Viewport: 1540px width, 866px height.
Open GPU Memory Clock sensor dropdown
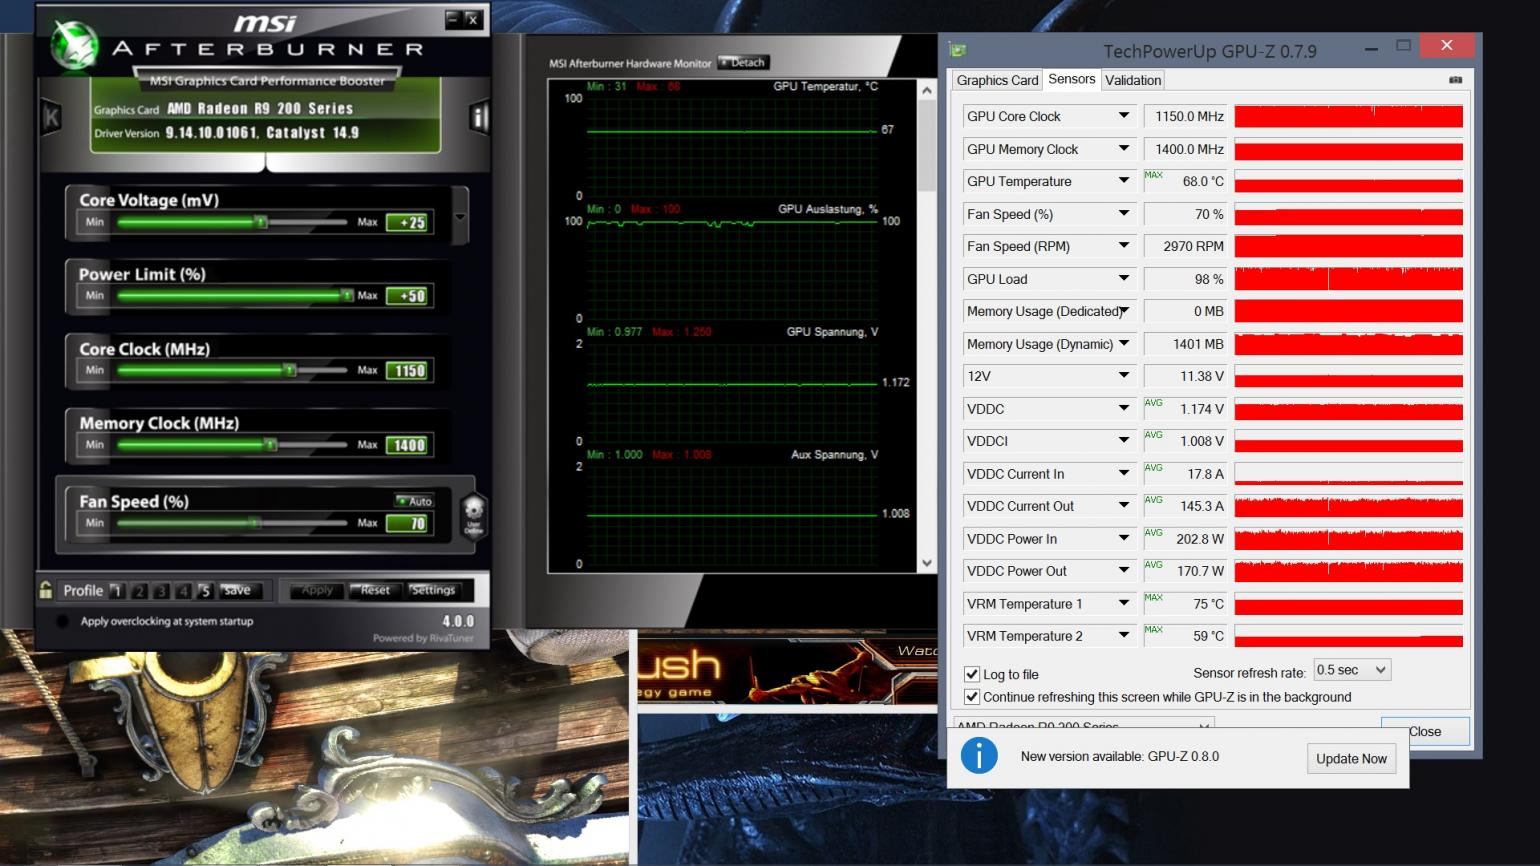[x=1124, y=149]
